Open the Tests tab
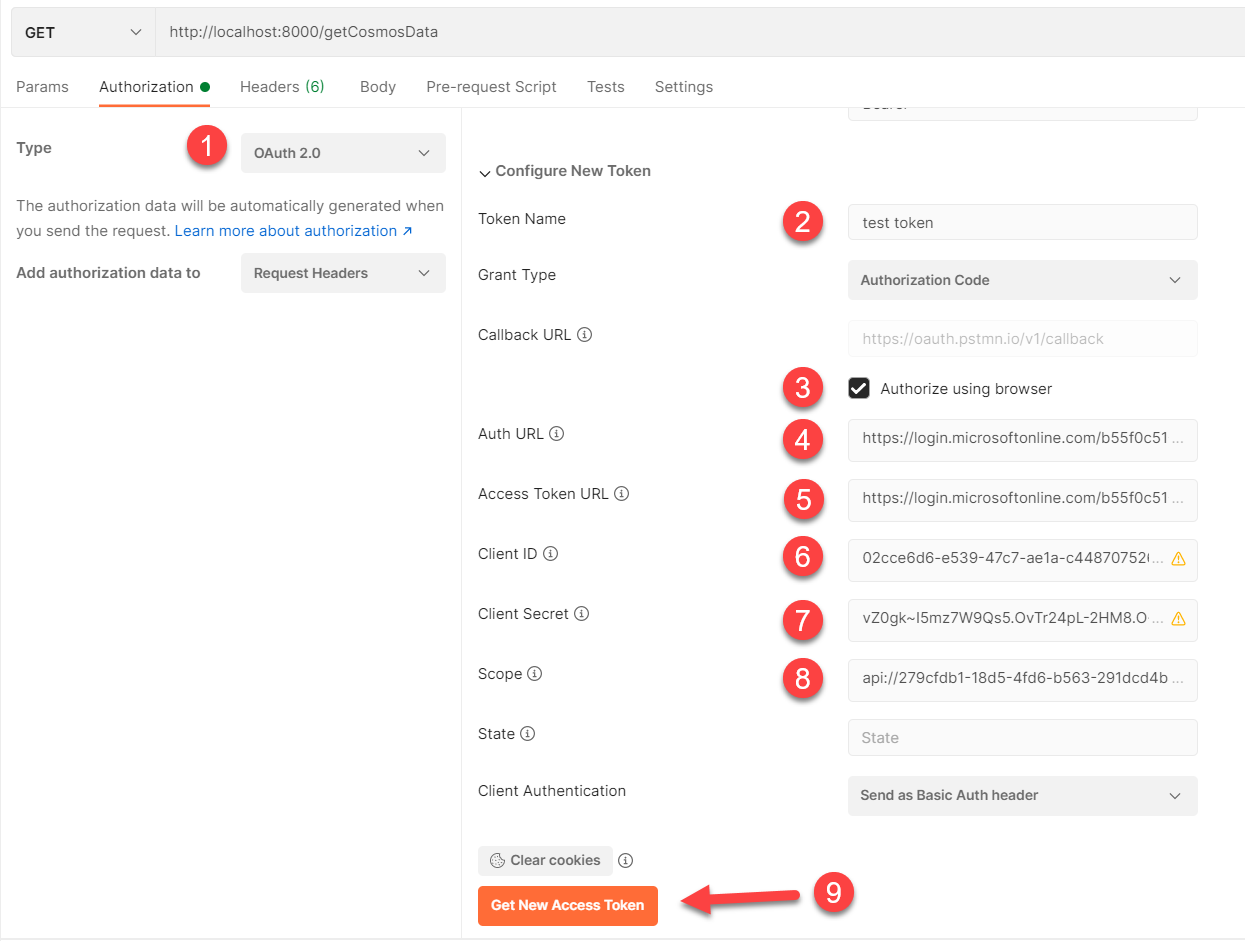1245x941 pixels. [x=605, y=87]
